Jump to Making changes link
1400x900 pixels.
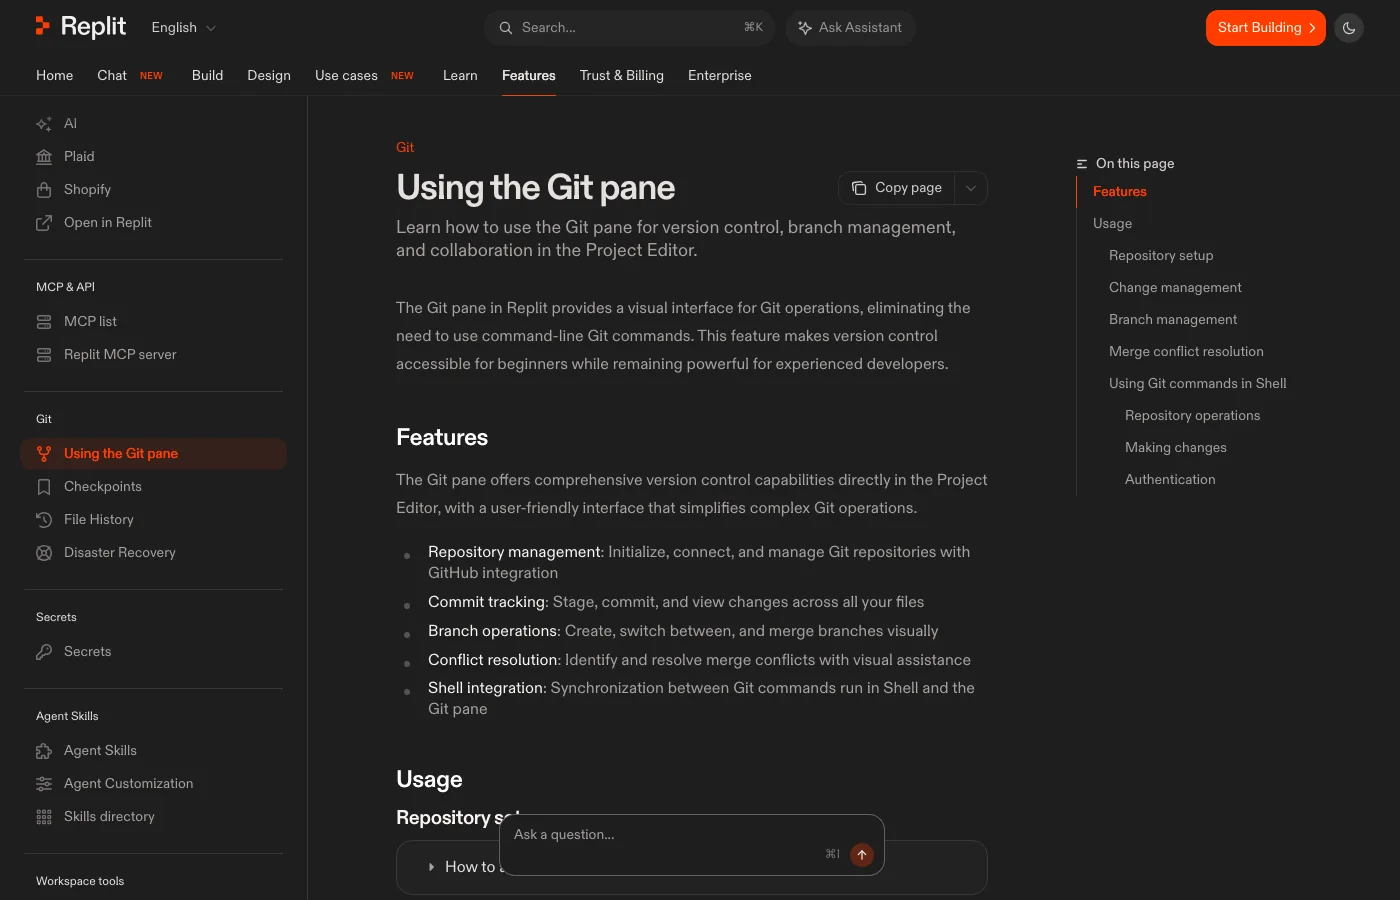tap(1176, 447)
